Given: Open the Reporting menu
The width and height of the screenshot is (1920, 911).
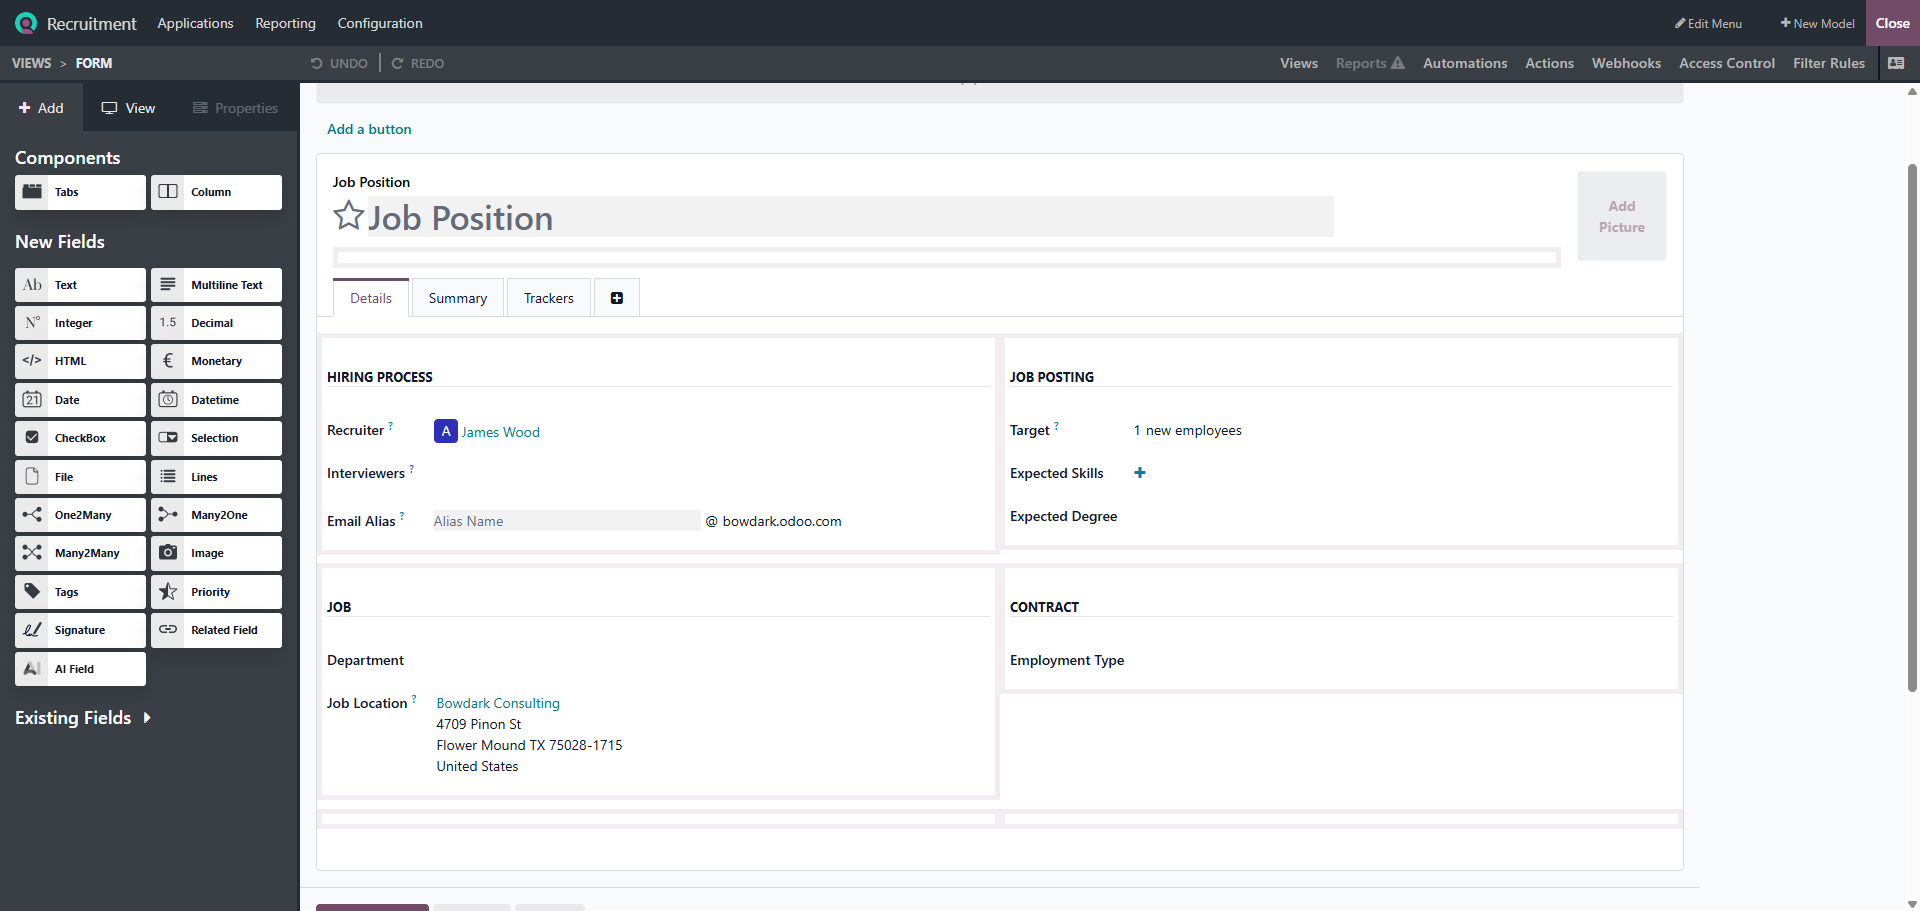Looking at the screenshot, I should [285, 23].
